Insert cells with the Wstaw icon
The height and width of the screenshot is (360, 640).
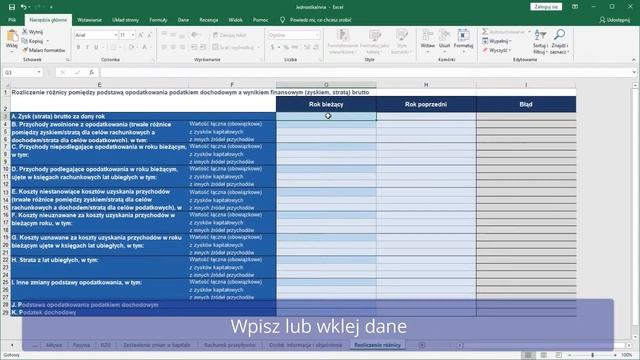point(427,36)
